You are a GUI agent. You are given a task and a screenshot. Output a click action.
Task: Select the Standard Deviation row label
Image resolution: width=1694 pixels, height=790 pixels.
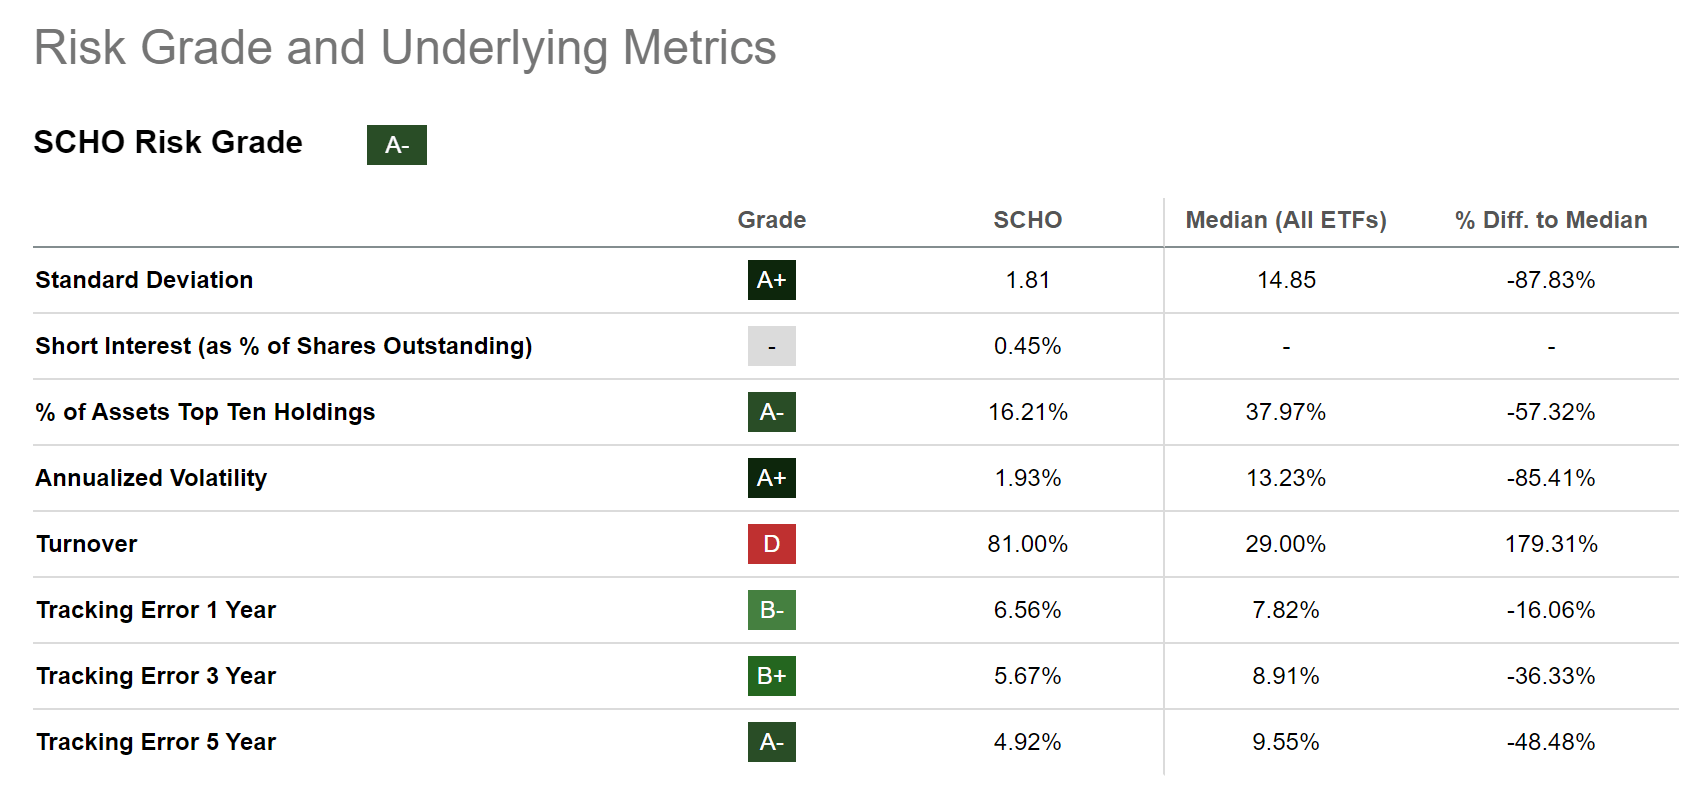144,280
